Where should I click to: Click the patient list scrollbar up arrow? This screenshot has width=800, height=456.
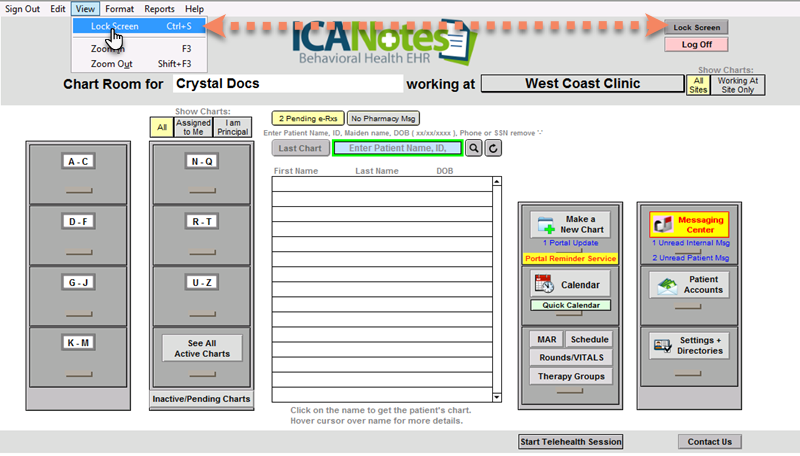pyautogui.click(x=496, y=182)
